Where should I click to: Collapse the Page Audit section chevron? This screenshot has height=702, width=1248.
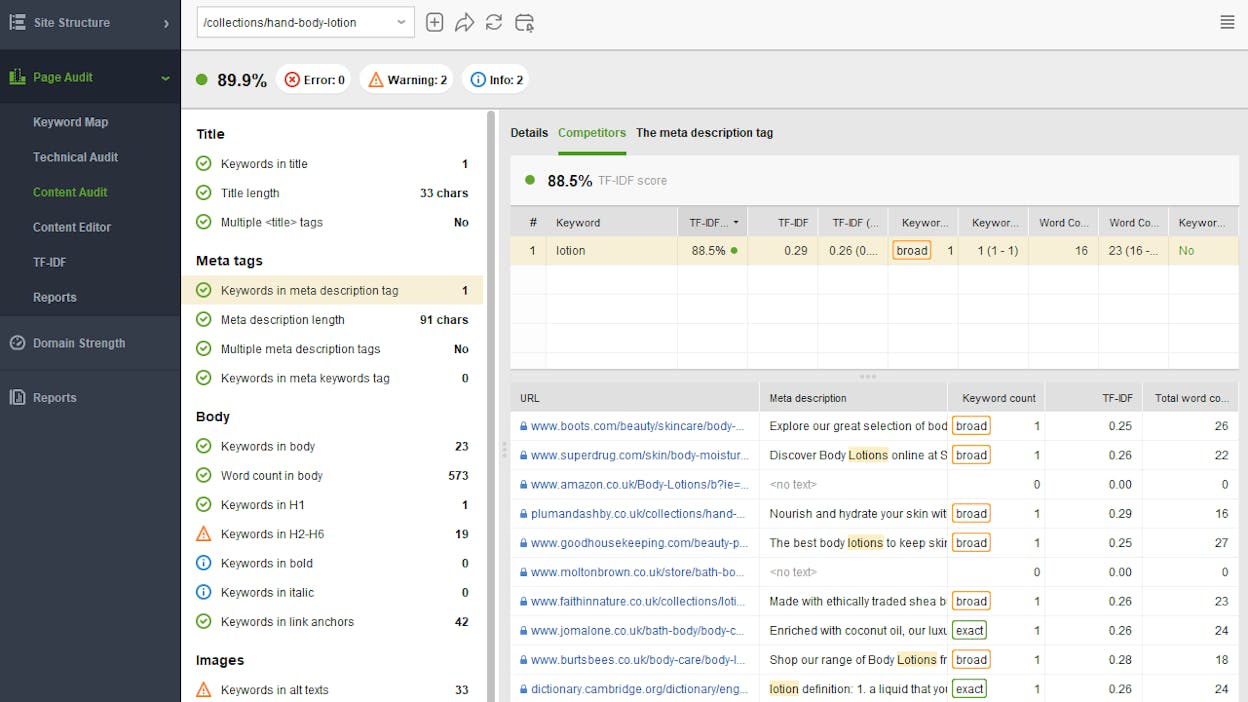(166, 78)
